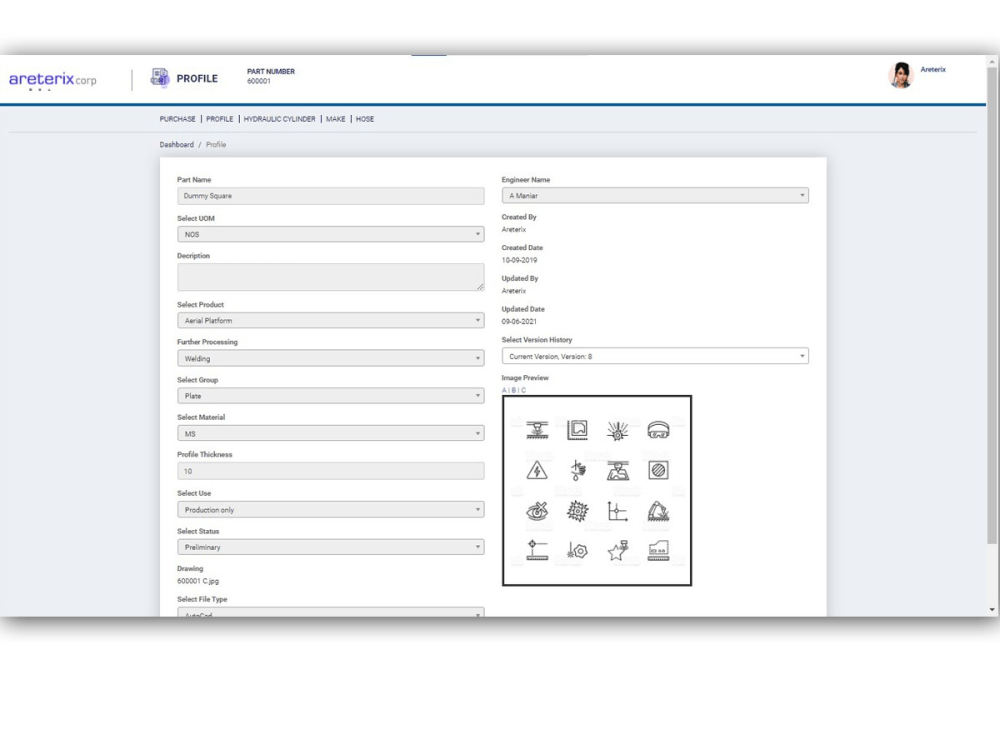Click the Areterix username in the header

[932, 70]
